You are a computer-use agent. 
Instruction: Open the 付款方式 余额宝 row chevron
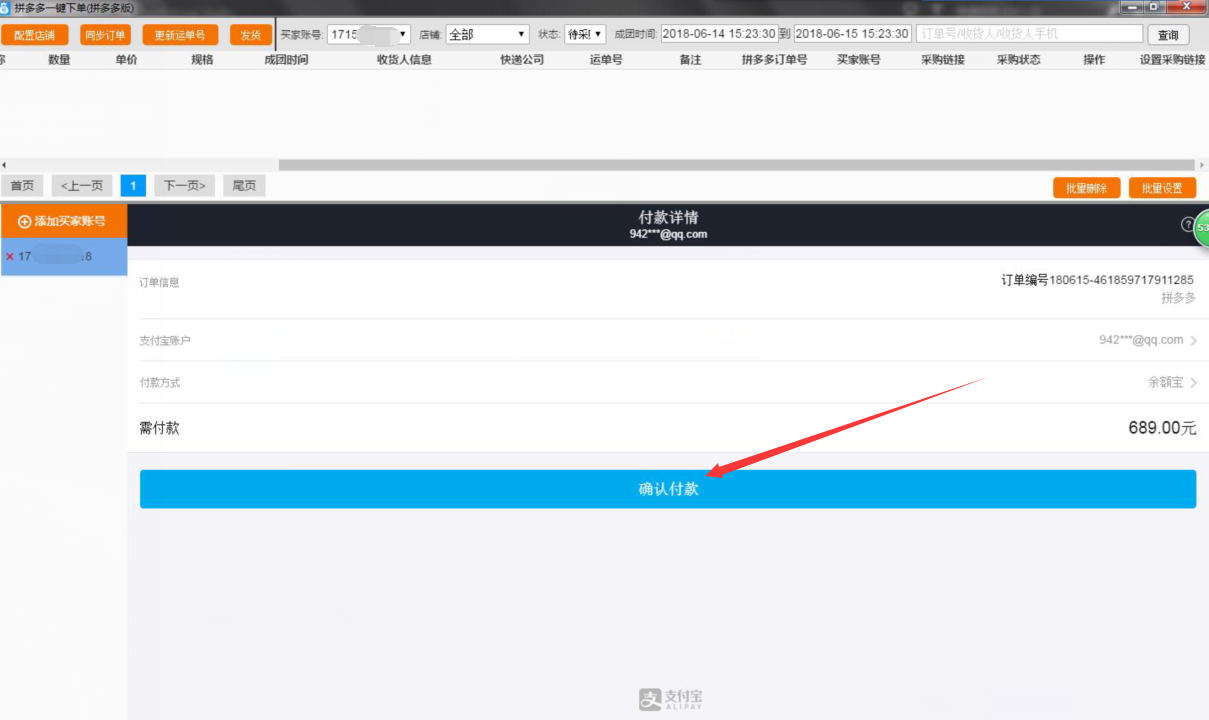1194,382
